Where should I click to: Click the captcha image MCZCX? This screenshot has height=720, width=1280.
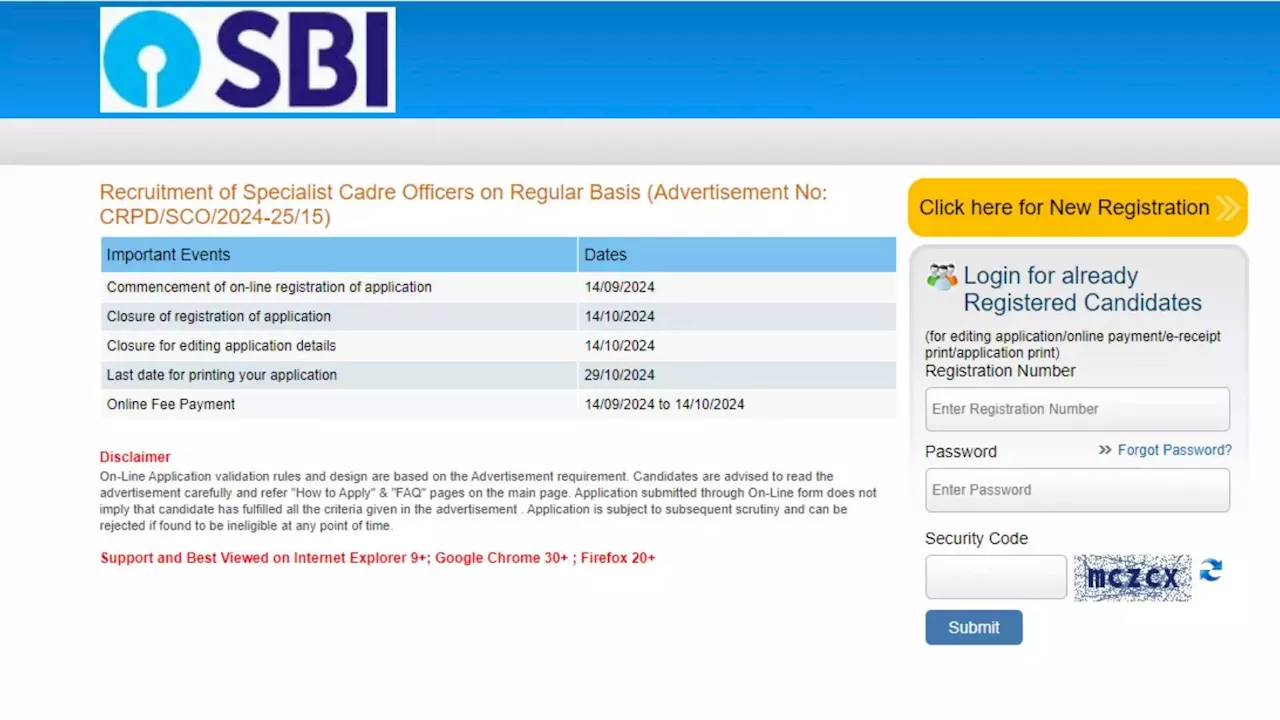[1133, 578]
